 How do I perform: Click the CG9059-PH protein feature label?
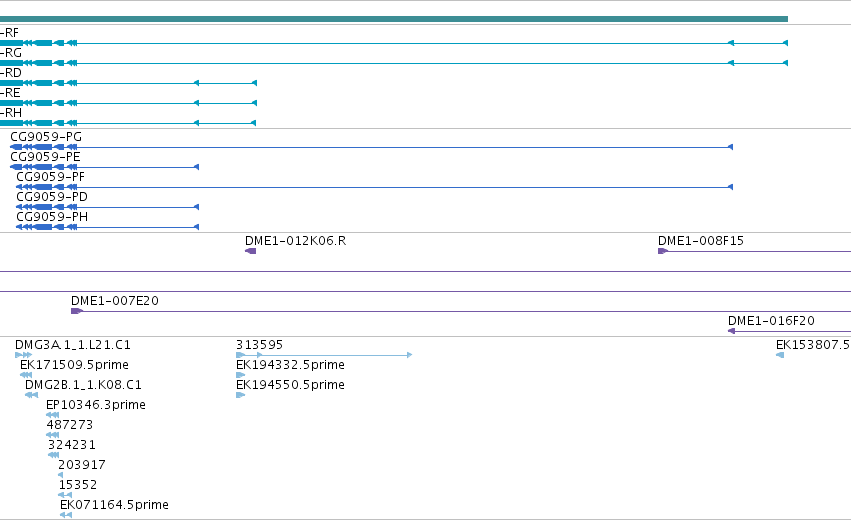pyautogui.click(x=52, y=217)
